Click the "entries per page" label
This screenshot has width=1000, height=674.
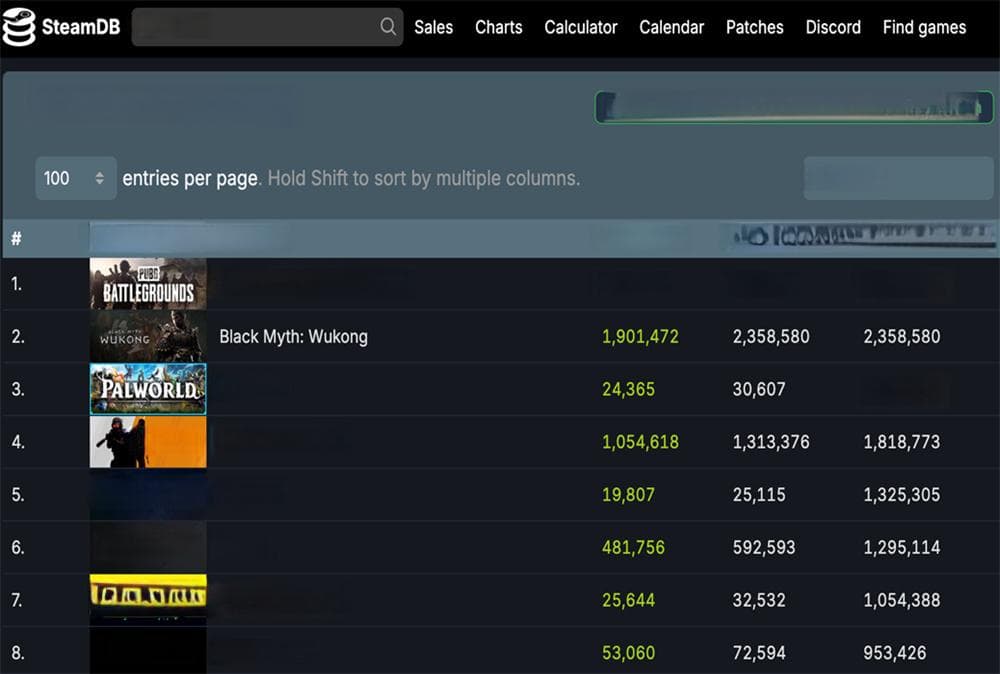[190, 179]
